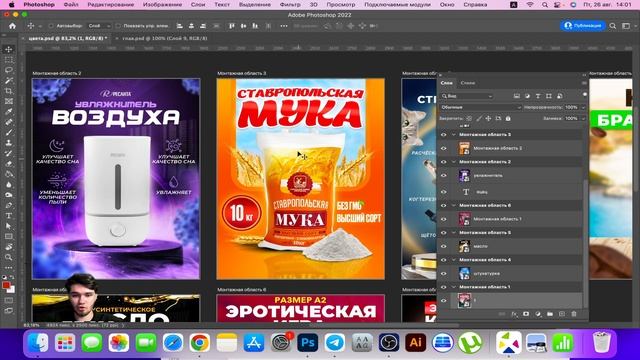Select the Horizontal Type tool
Image resolution: width=640 pixels, height=360 pixels.
coord(9,216)
